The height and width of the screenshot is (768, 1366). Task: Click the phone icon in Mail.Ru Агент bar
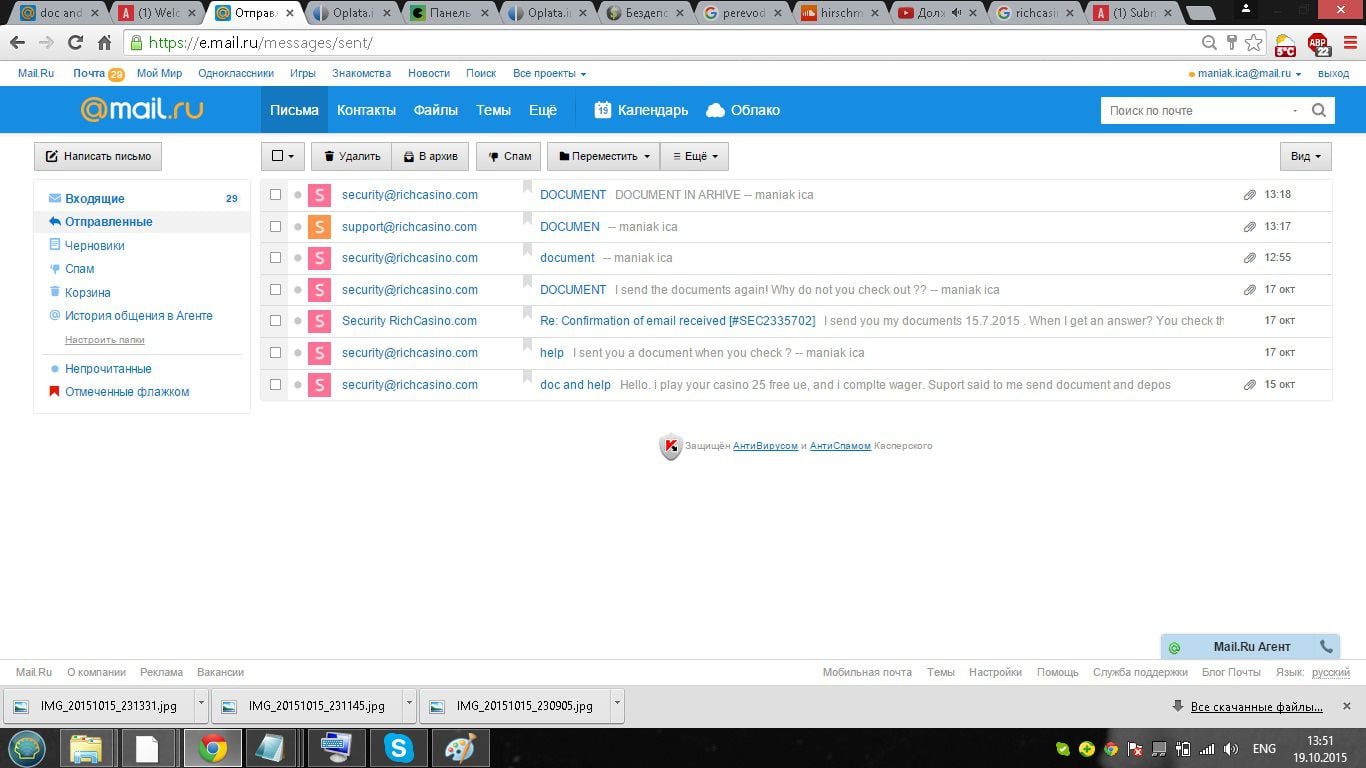pos(1326,647)
